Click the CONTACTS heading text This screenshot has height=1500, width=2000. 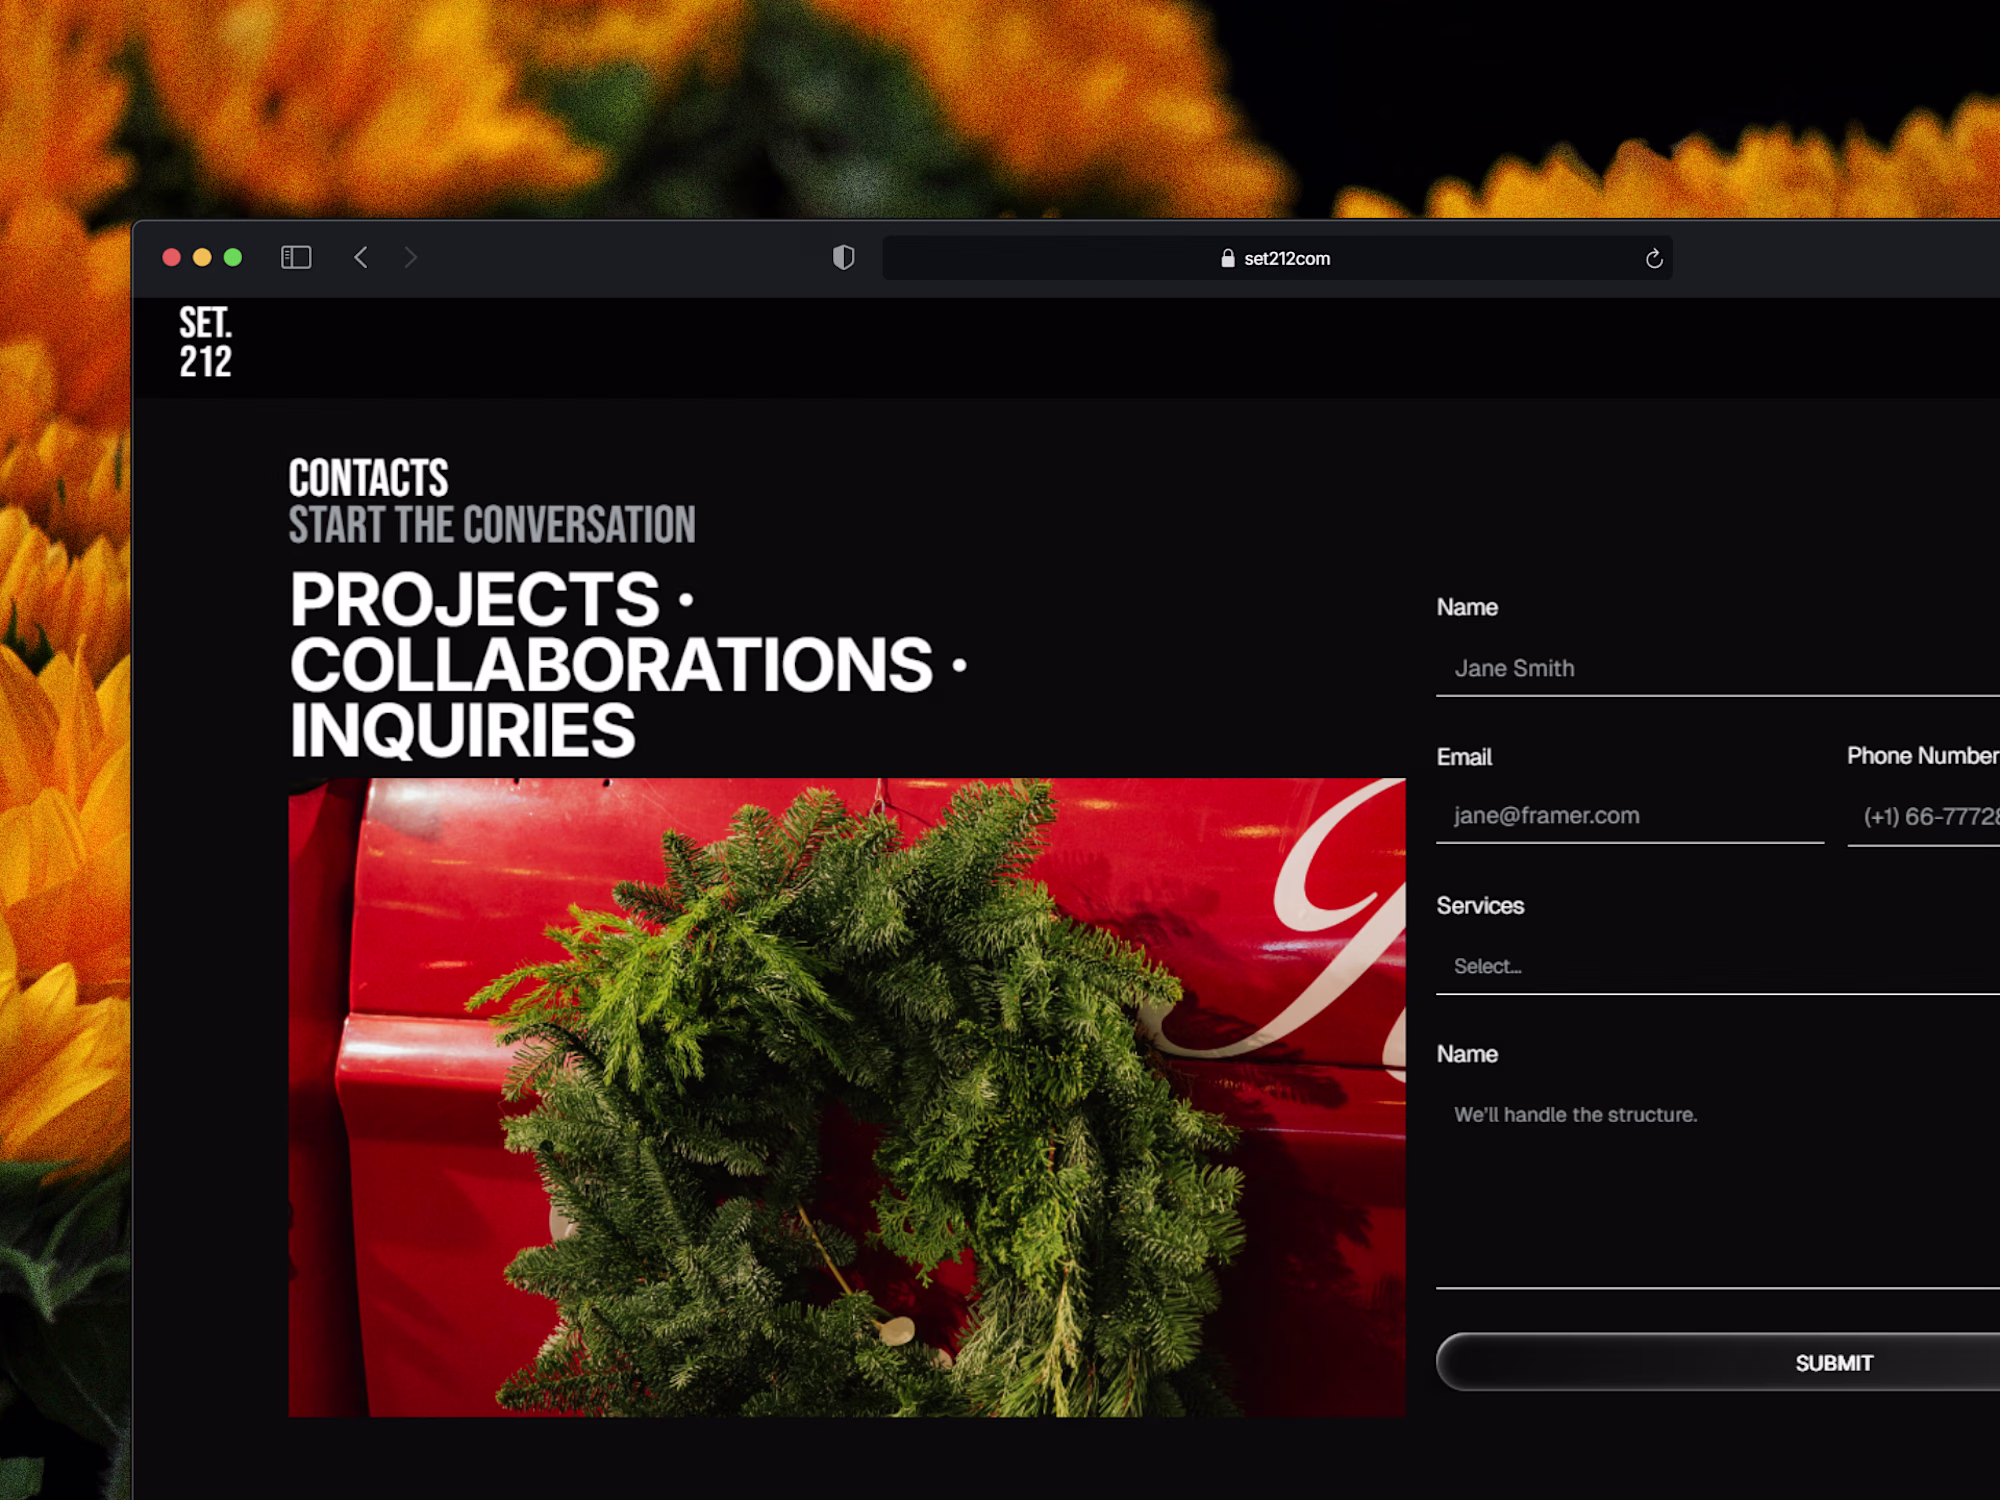coord(368,478)
